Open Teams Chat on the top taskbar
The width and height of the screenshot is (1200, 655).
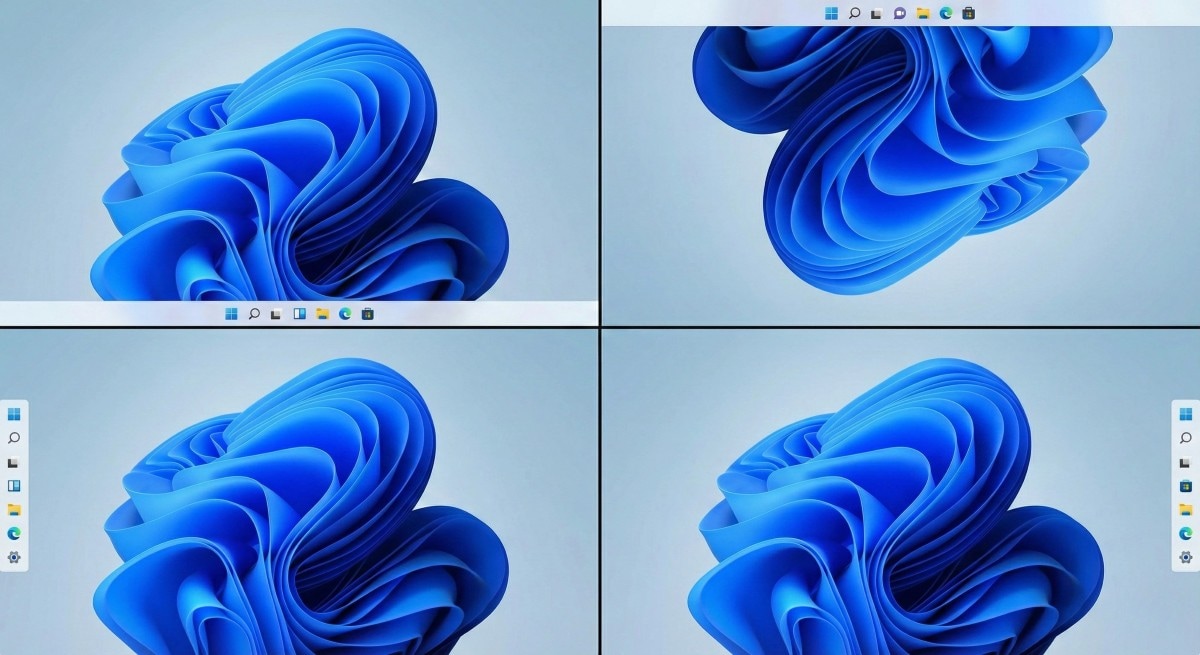900,13
